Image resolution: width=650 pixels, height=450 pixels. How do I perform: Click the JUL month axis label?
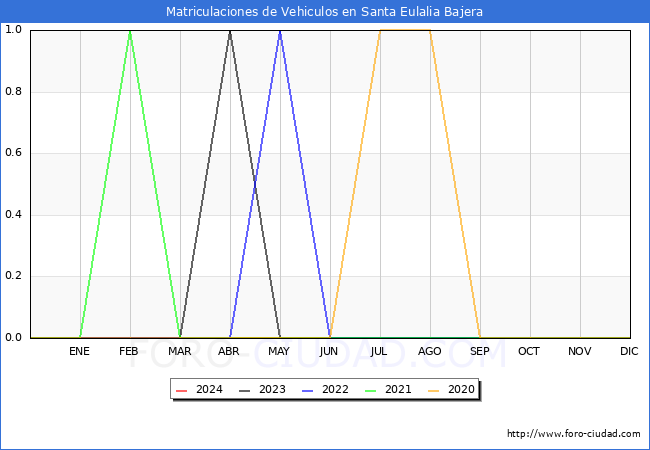coord(379,351)
